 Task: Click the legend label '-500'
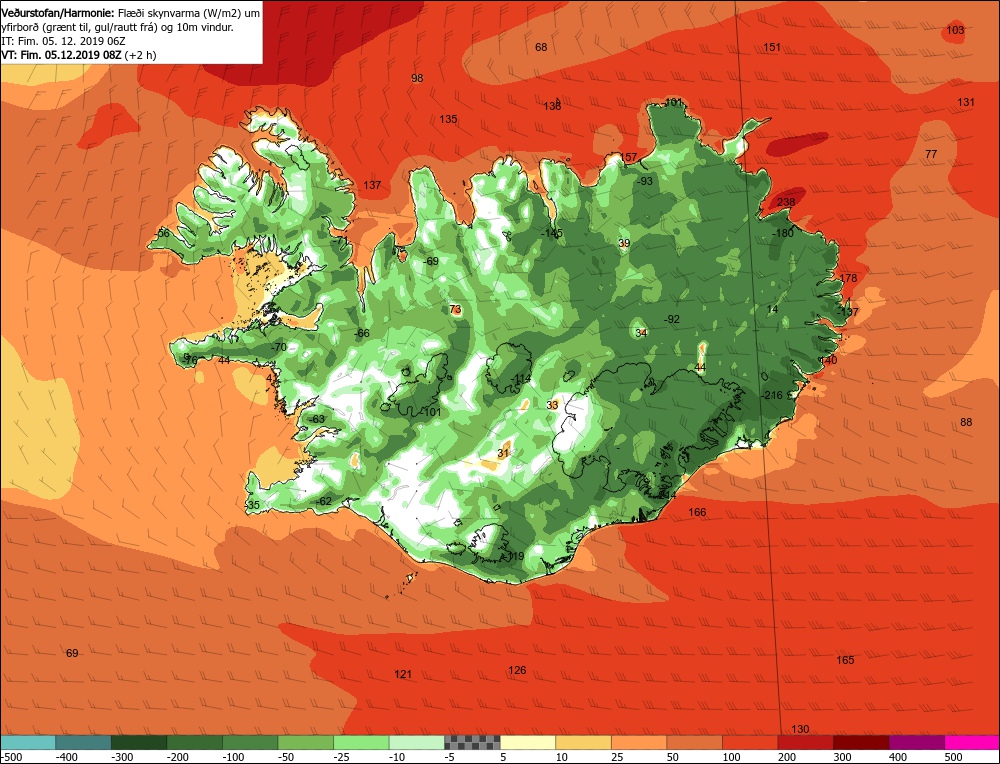pos(11,757)
